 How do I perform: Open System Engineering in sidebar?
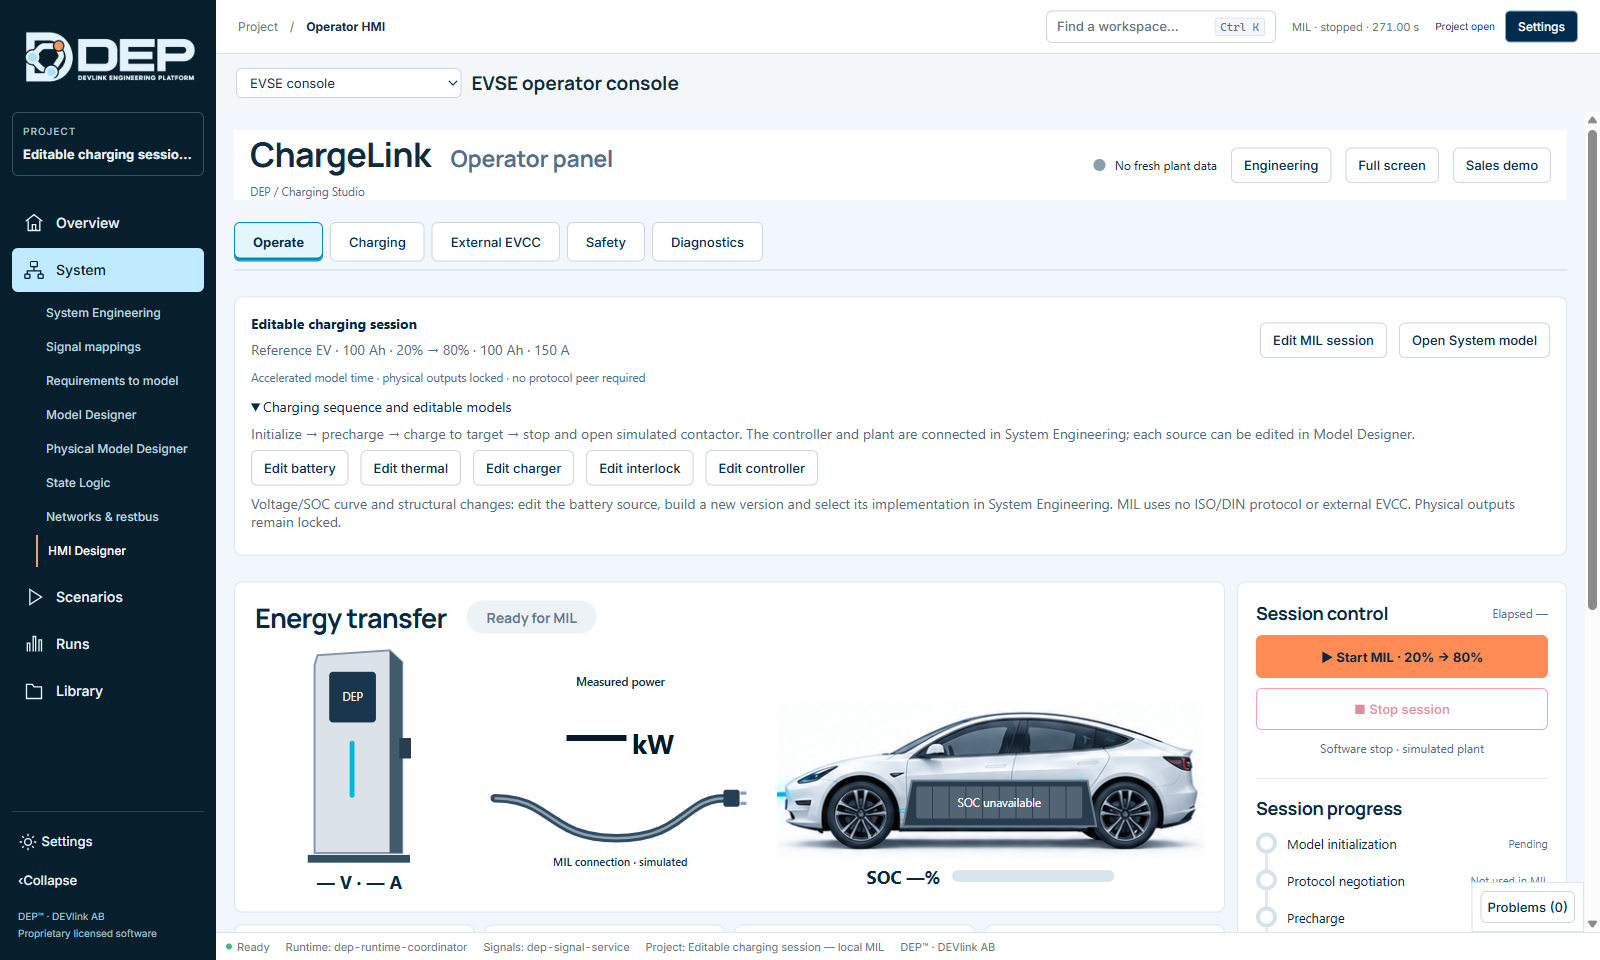(x=103, y=313)
